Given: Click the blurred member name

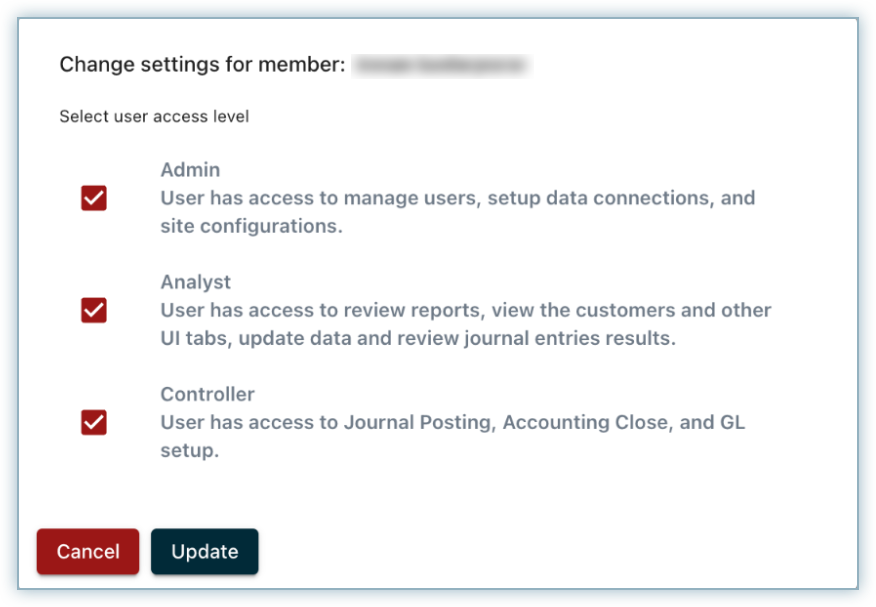Looking at the screenshot, I should coord(442,65).
